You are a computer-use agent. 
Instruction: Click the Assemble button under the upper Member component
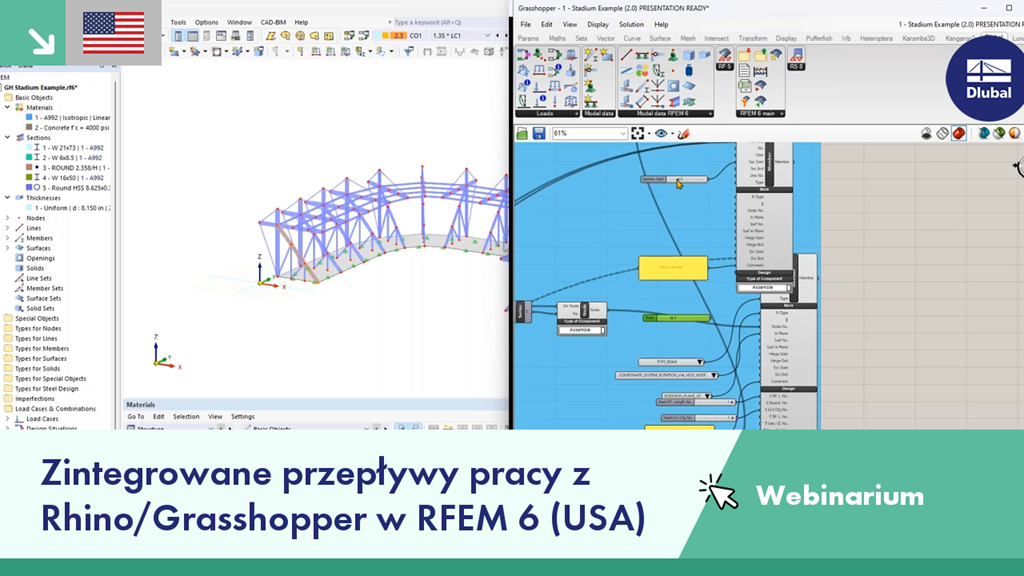762,287
